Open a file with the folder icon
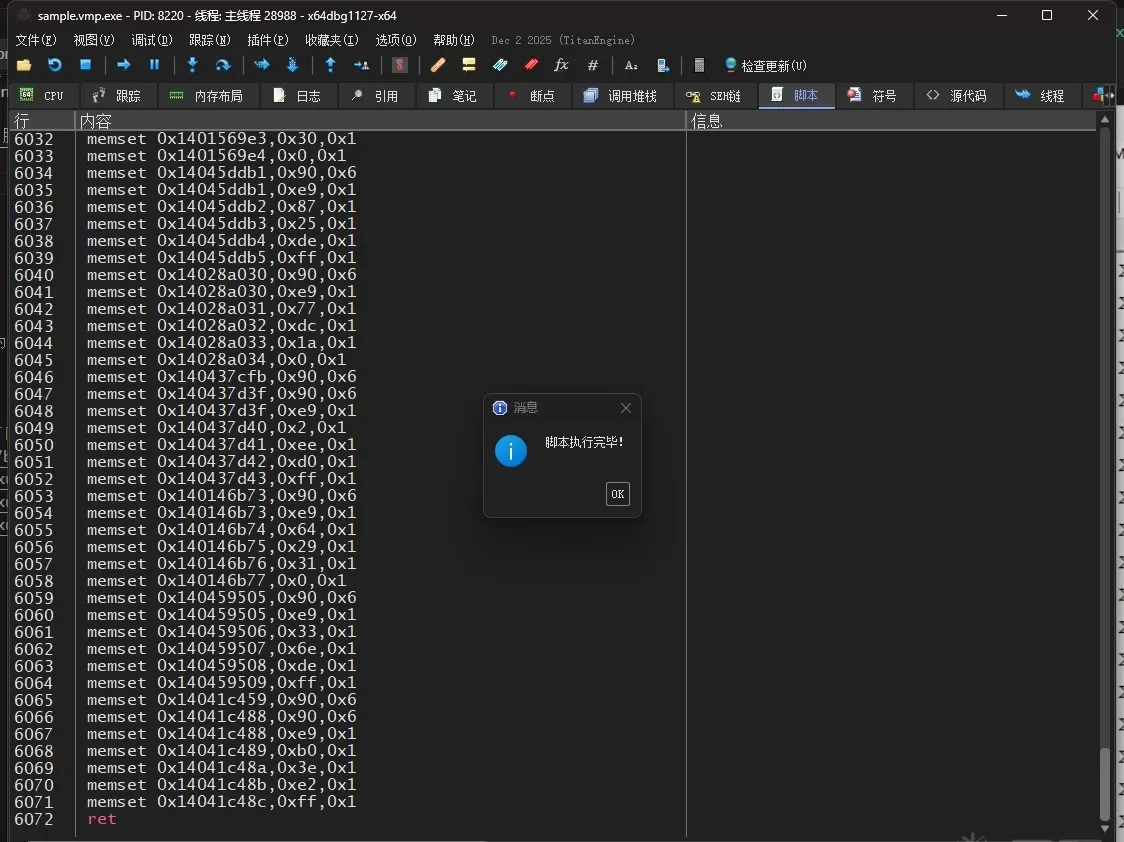 24,65
